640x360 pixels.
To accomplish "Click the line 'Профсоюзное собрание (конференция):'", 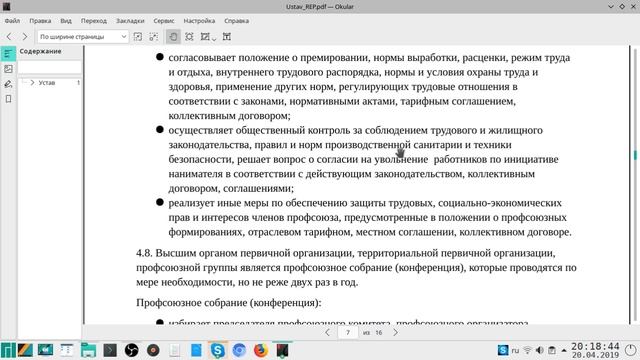I will pos(229,303).
